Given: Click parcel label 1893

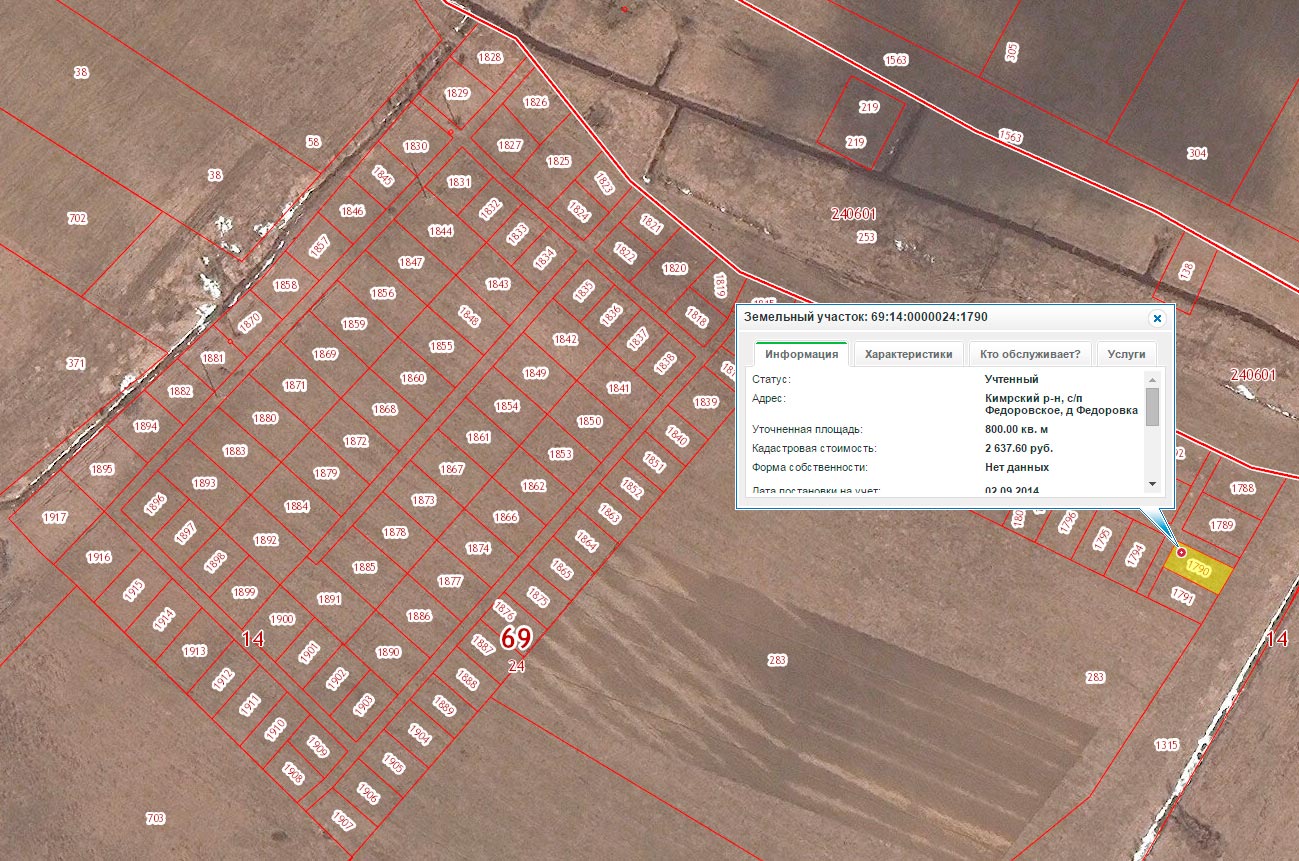Looking at the screenshot, I should (x=204, y=483).
